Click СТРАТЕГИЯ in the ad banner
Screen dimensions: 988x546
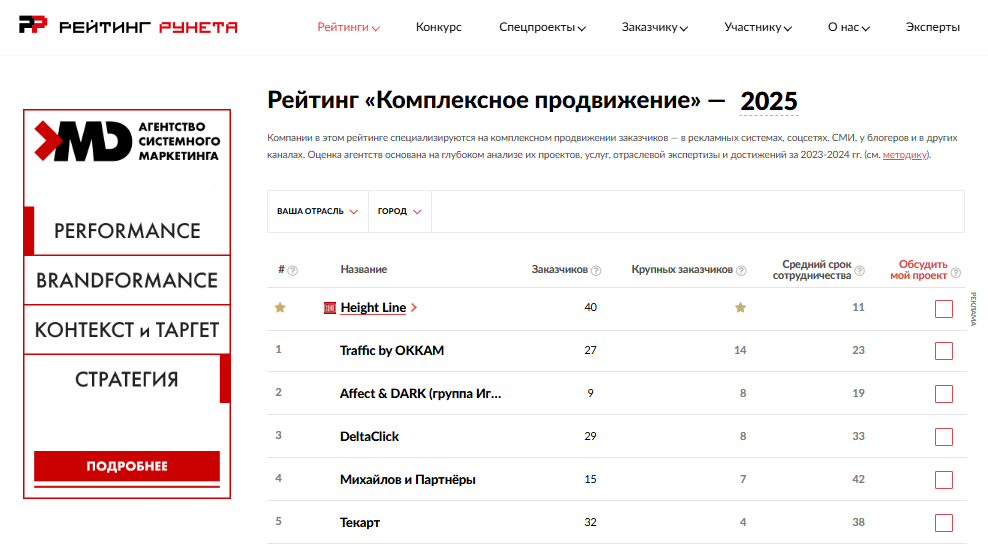pos(127,379)
